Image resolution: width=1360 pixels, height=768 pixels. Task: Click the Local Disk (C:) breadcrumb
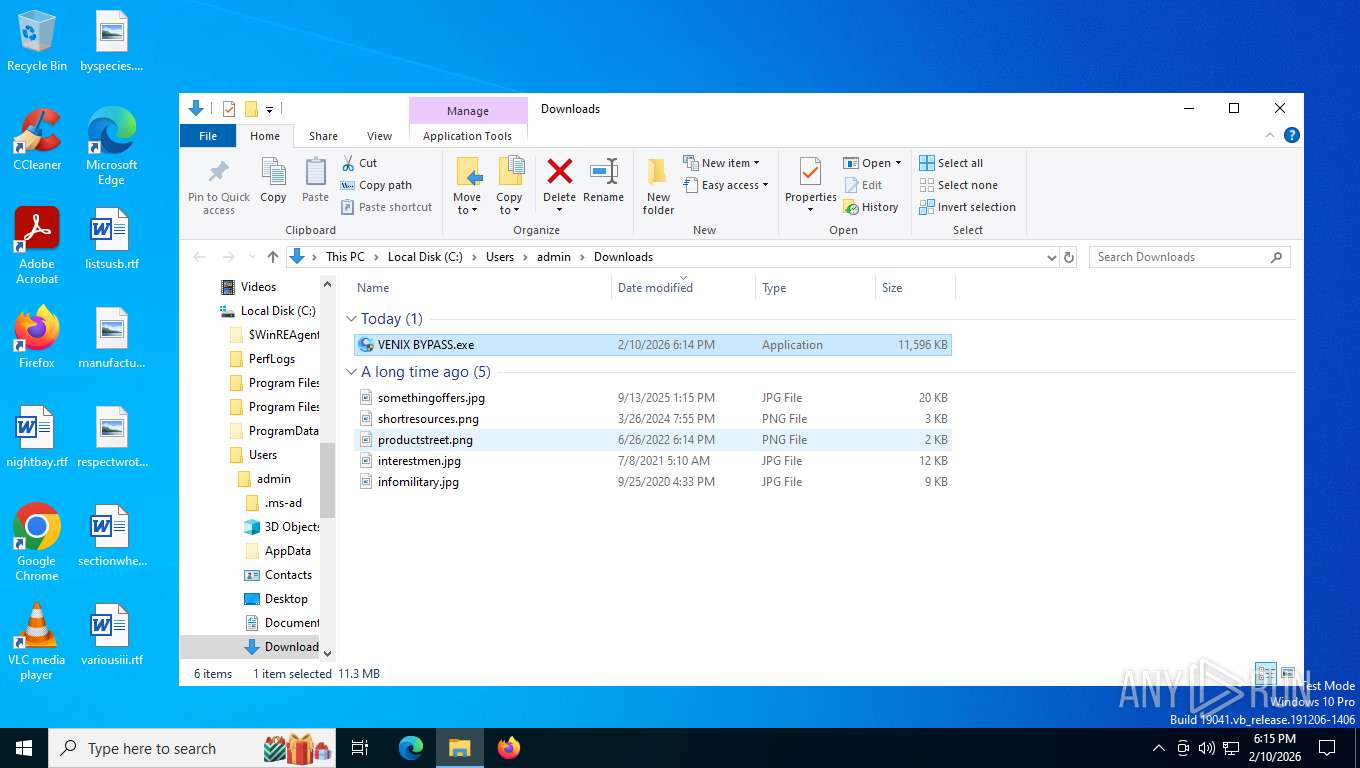click(425, 257)
